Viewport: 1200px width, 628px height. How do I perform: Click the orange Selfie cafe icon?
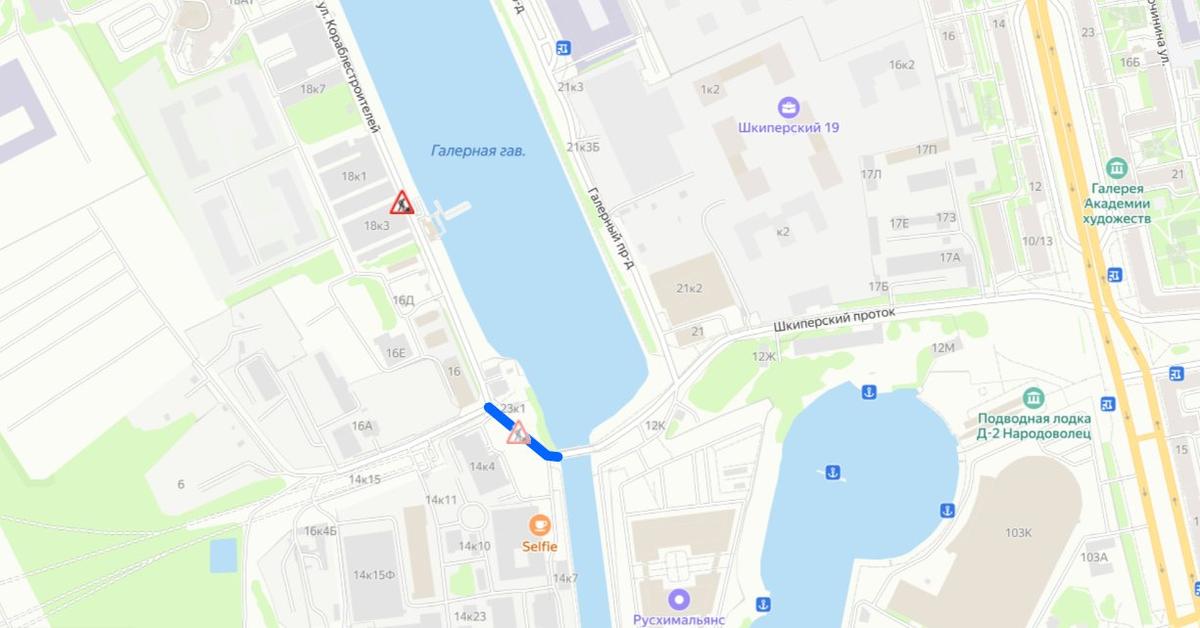tap(539, 524)
